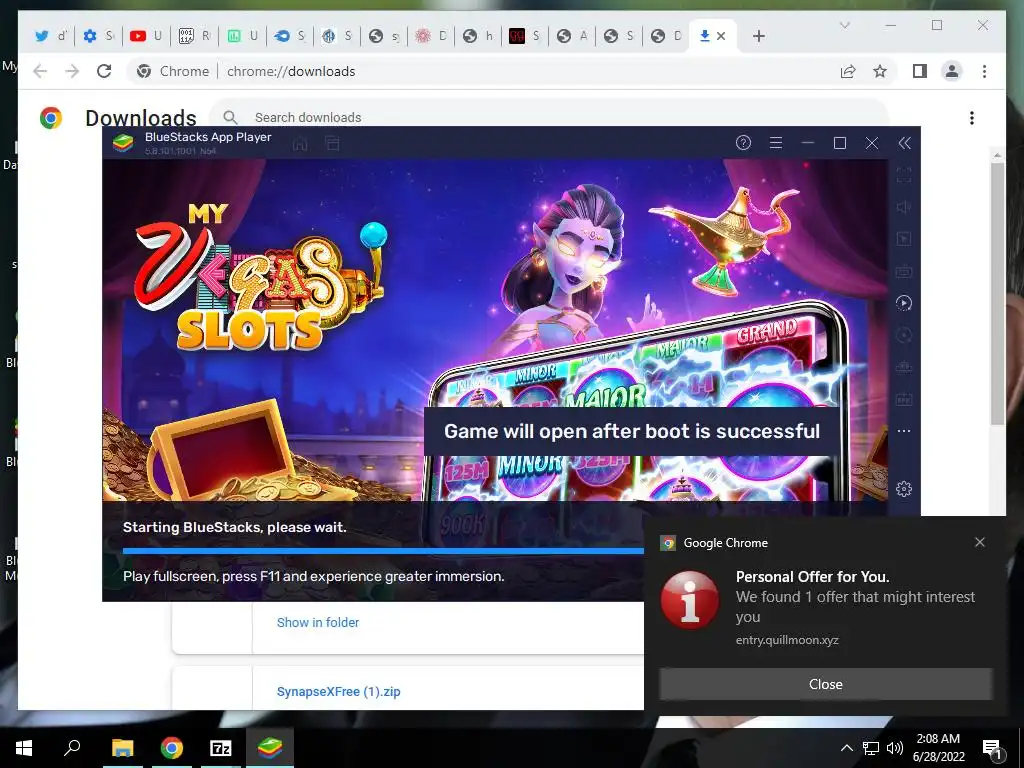The width and height of the screenshot is (1024, 768).
Task: Click the BlueStacks volume speaker icon
Action: pyautogui.click(x=904, y=207)
